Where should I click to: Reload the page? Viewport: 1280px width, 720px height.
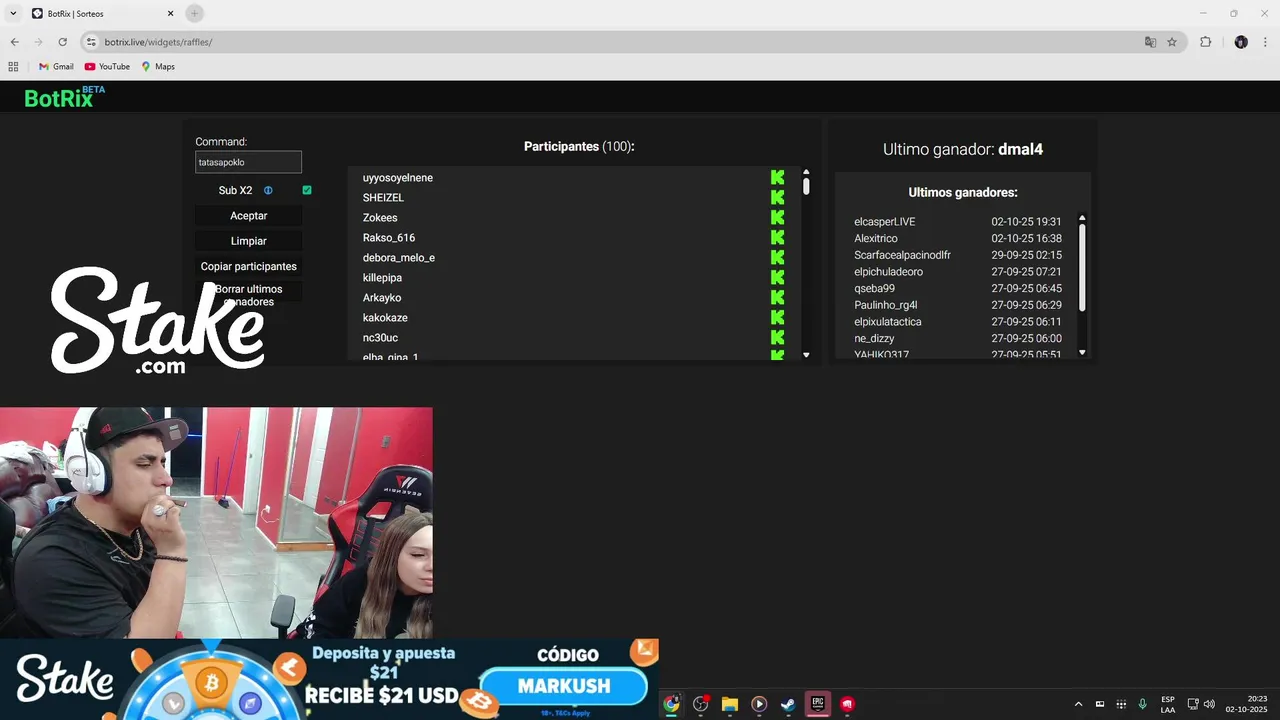pos(62,42)
